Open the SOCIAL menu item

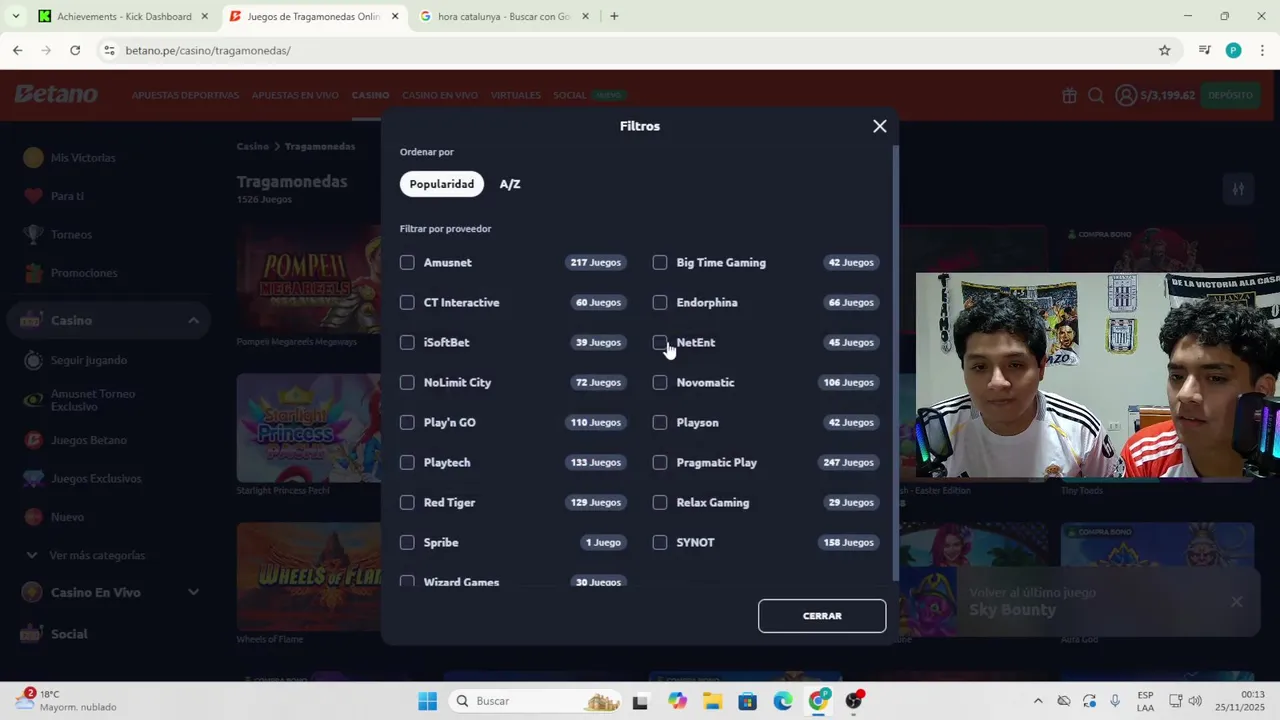570,95
